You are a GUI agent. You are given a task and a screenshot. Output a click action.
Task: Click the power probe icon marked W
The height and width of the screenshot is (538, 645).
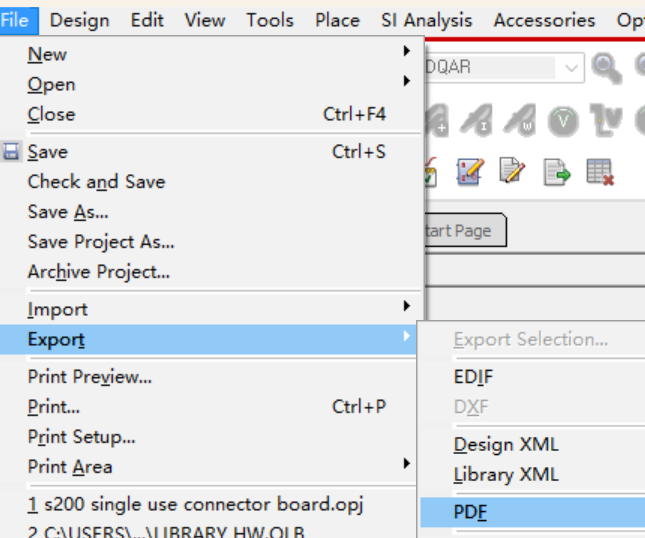tap(520, 120)
